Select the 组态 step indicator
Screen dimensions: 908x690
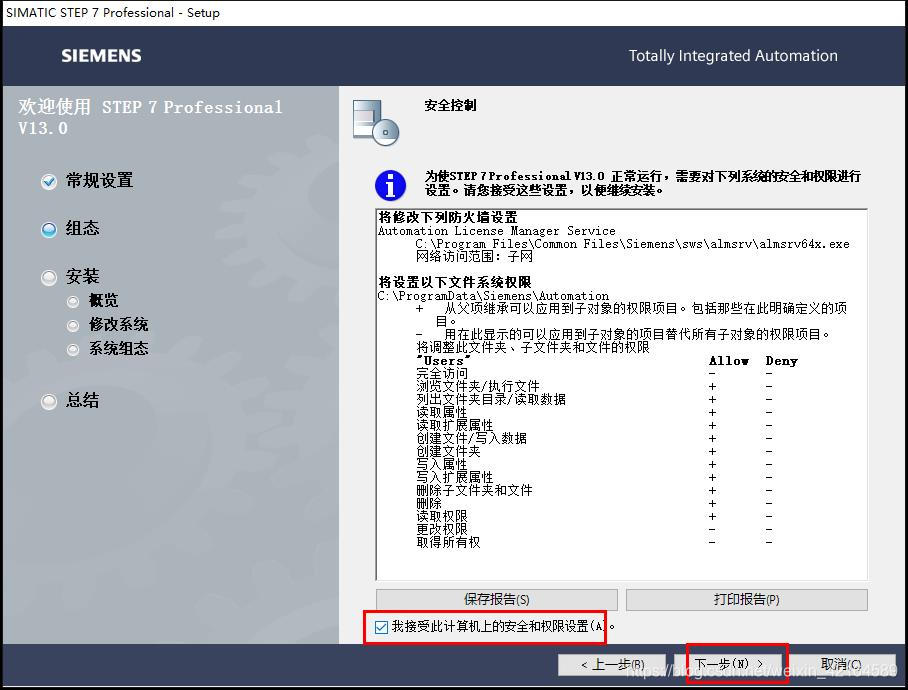(70, 229)
